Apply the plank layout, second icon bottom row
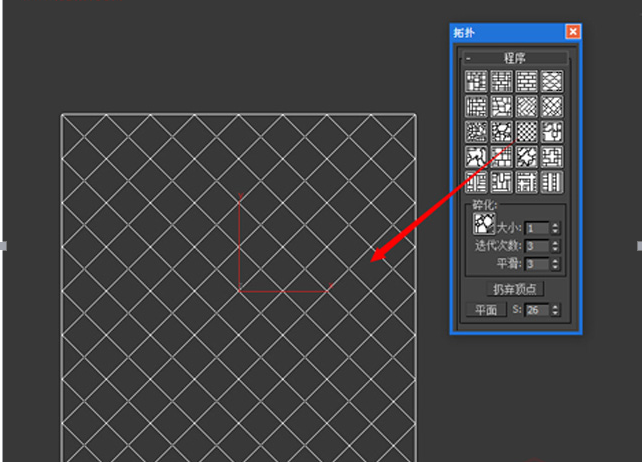 click(x=502, y=182)
